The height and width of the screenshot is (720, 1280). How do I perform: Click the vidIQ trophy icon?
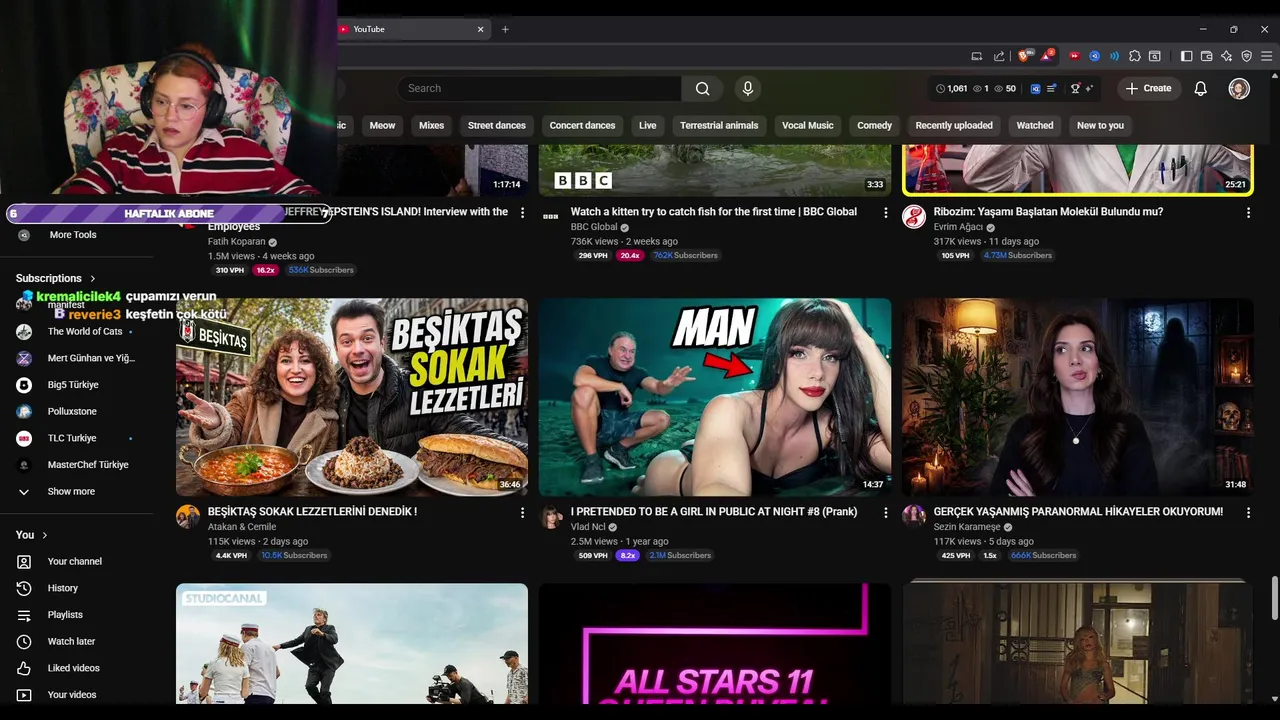point(1075,88)
